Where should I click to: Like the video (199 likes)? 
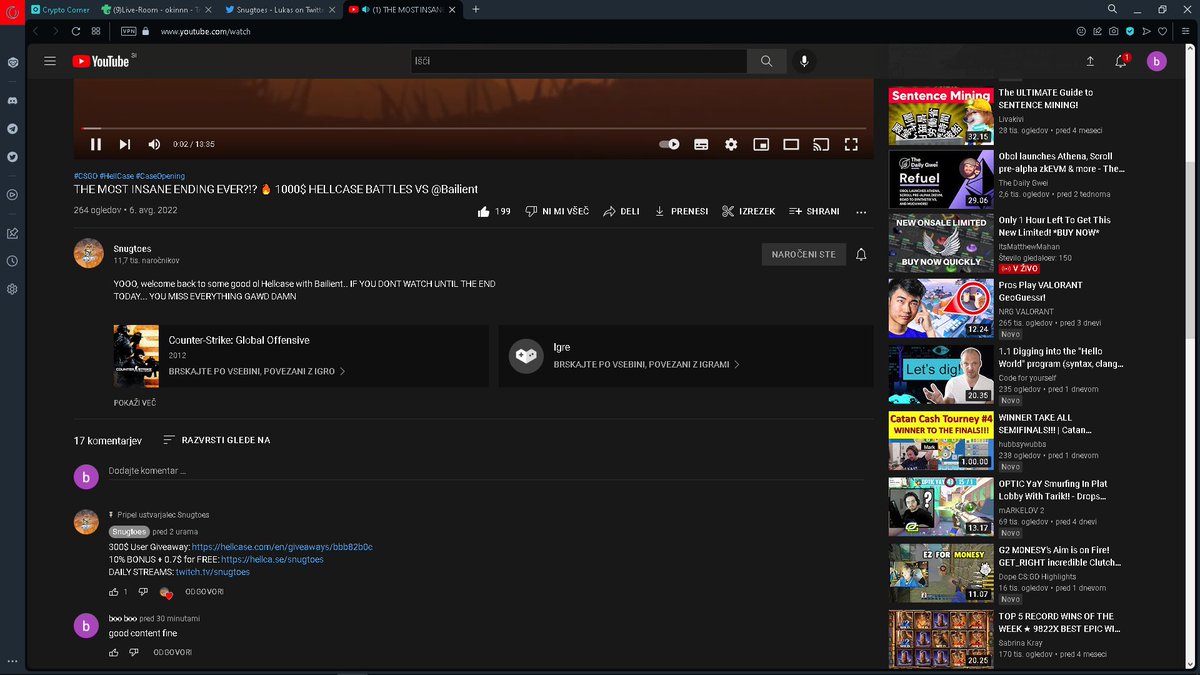coord(494,212)
